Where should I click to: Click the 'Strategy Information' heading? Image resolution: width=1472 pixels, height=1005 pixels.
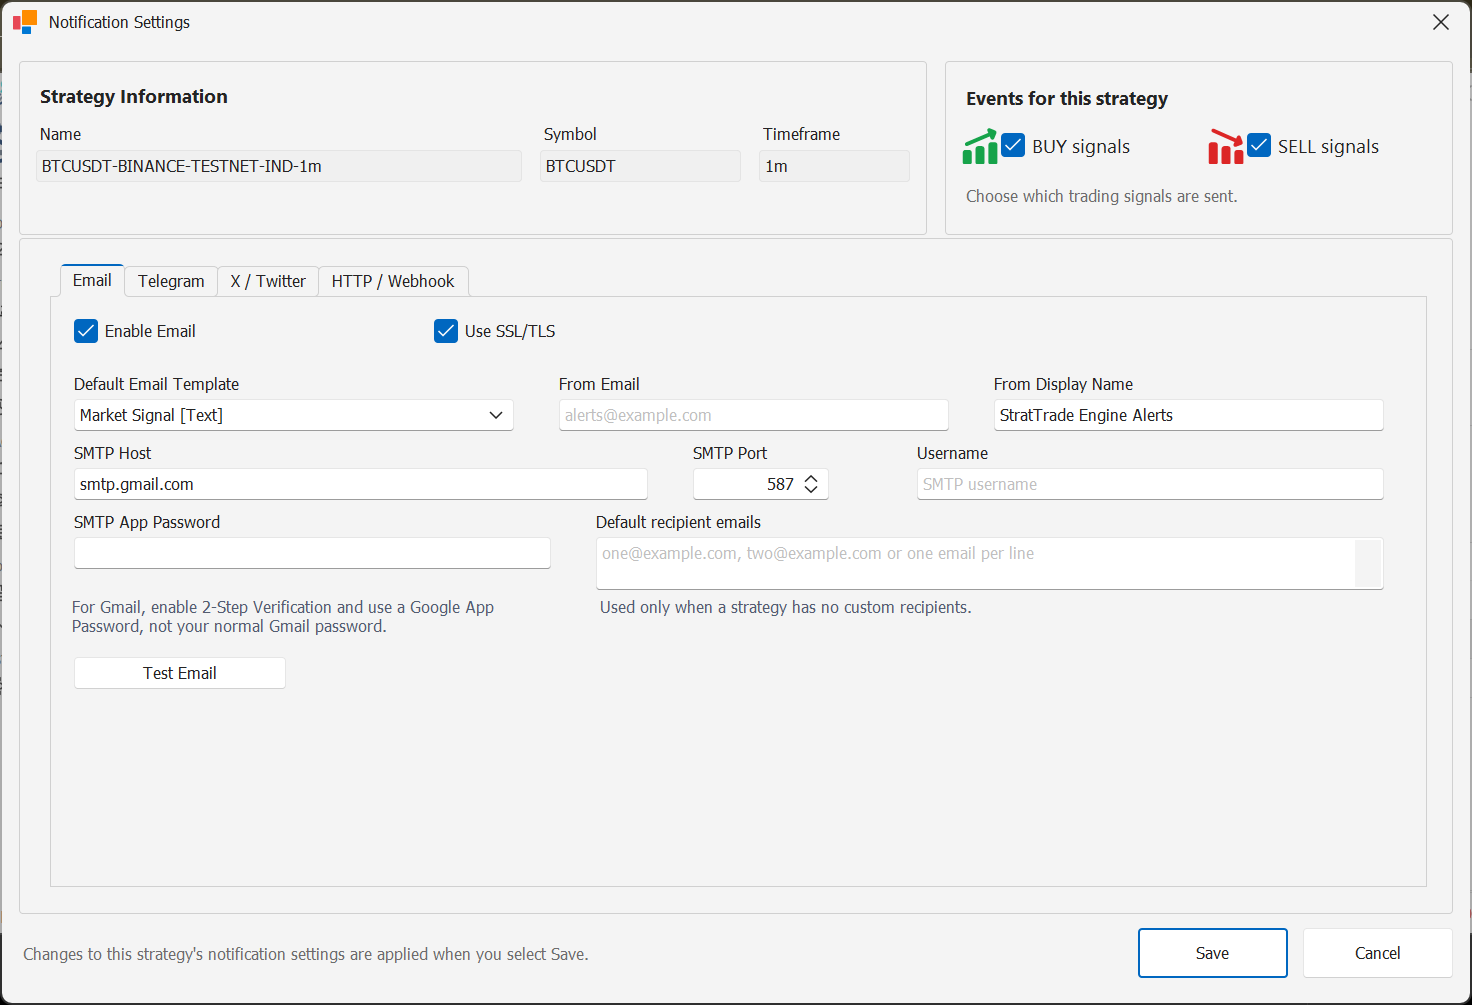point(134,97)
